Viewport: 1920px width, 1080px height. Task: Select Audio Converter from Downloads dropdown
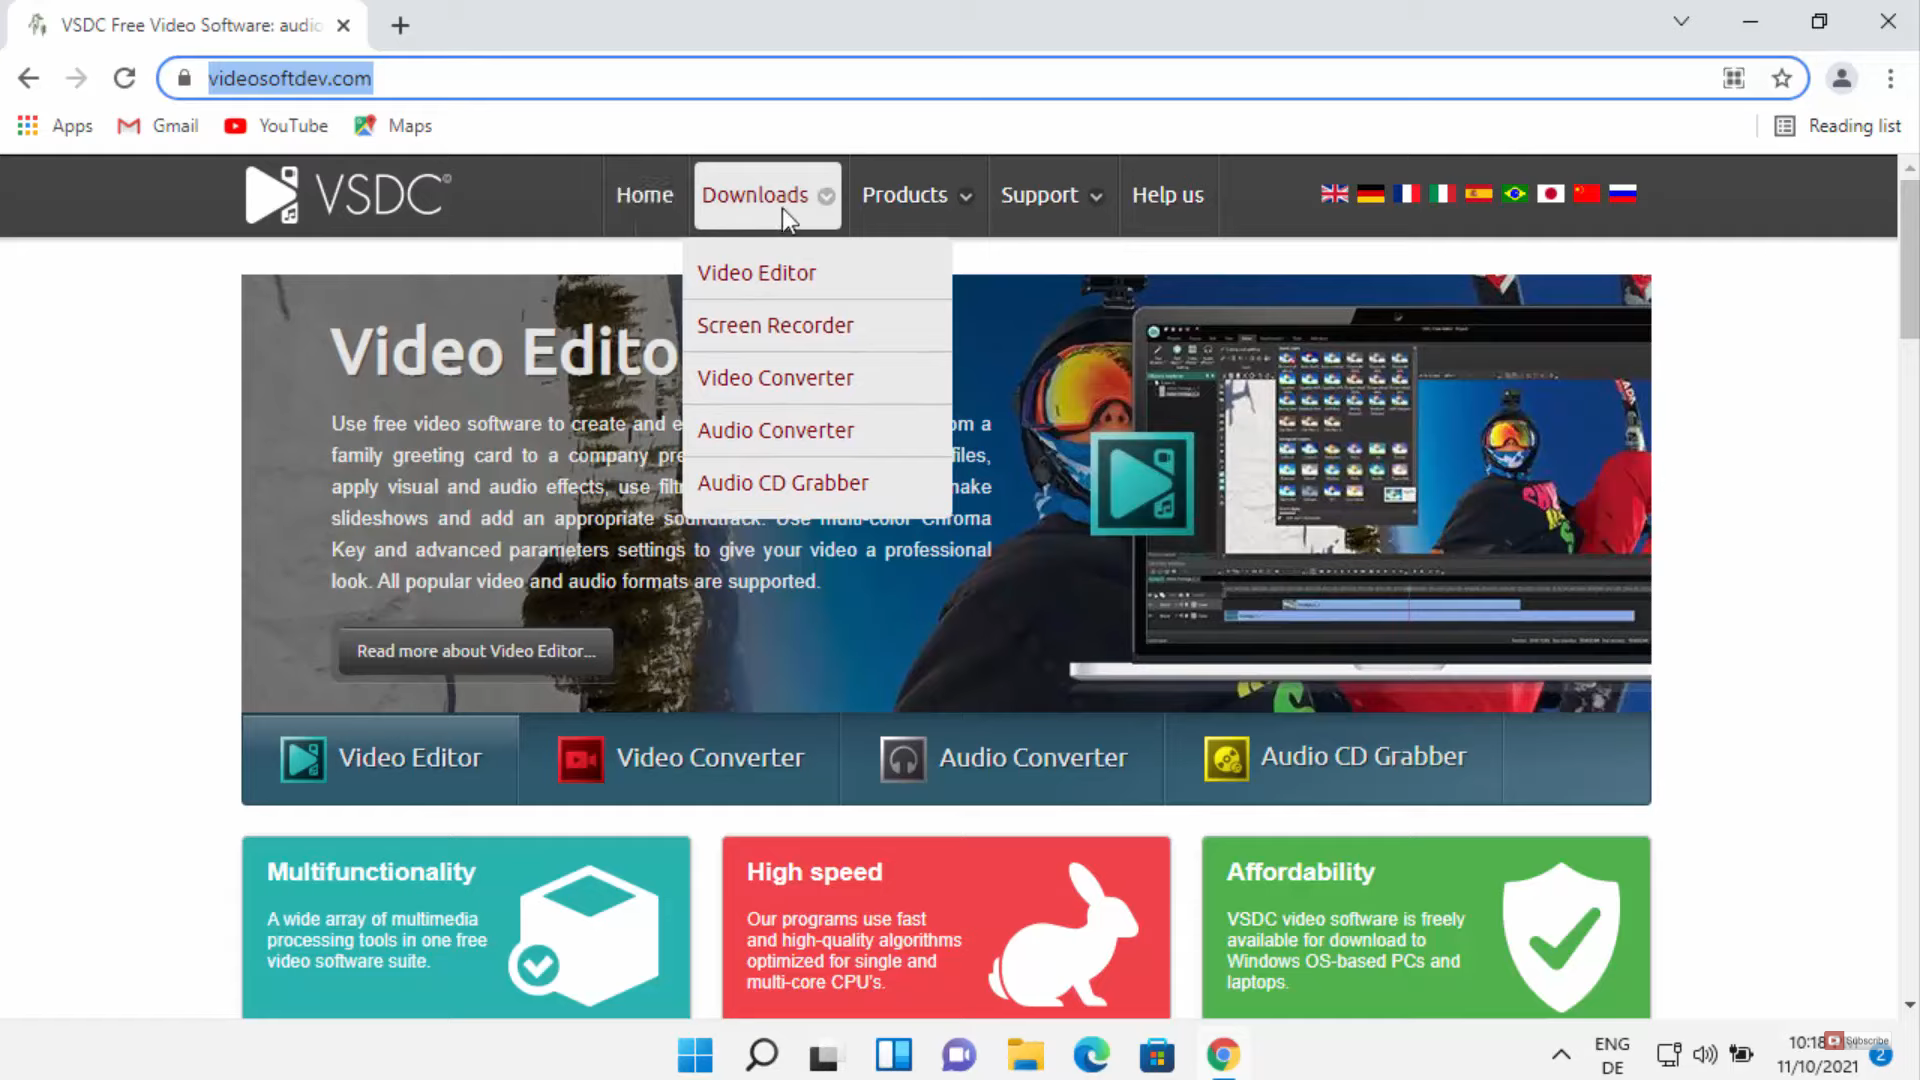[817, 431]
